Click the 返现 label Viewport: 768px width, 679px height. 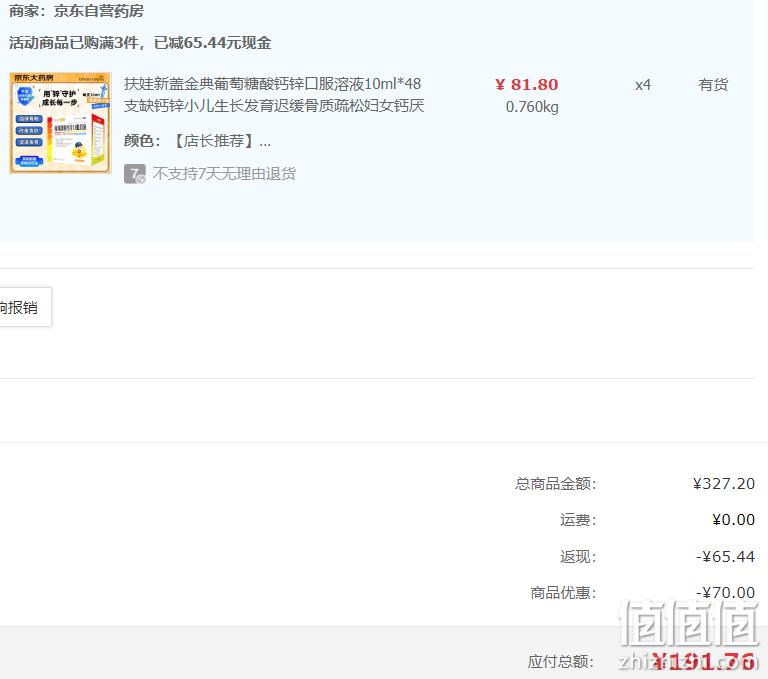(x=578, y=557)
